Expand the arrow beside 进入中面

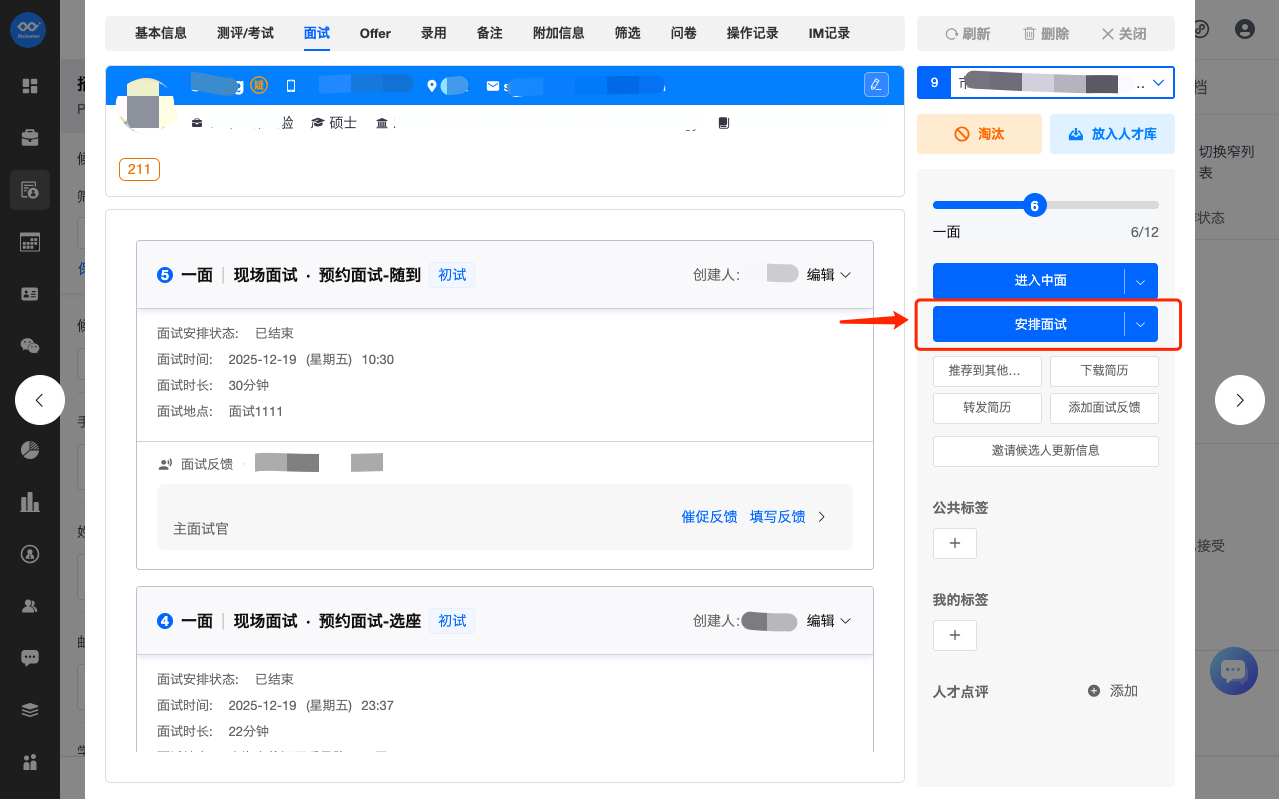point(1141,281)
